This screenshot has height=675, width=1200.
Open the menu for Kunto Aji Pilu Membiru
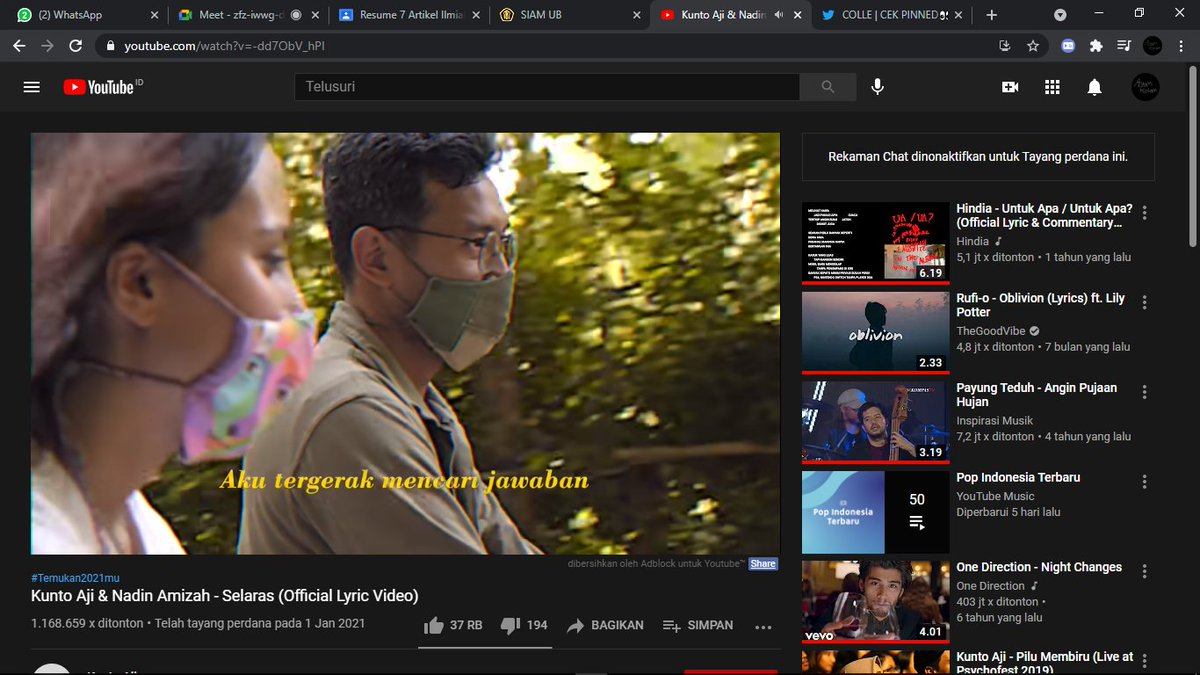coord(1145,661)
